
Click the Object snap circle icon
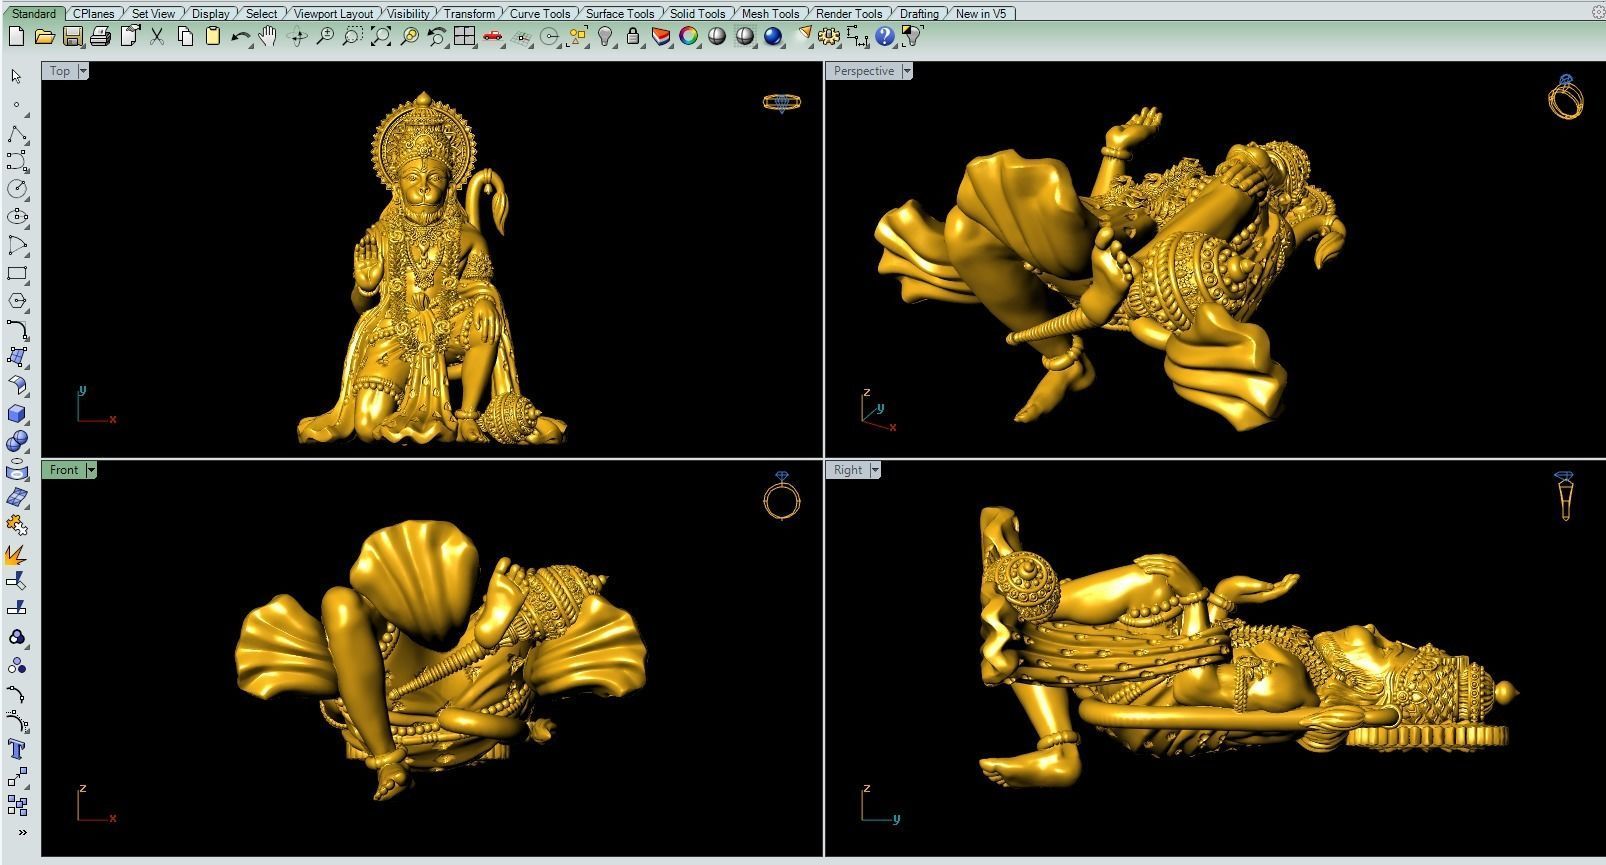(548, 36)
